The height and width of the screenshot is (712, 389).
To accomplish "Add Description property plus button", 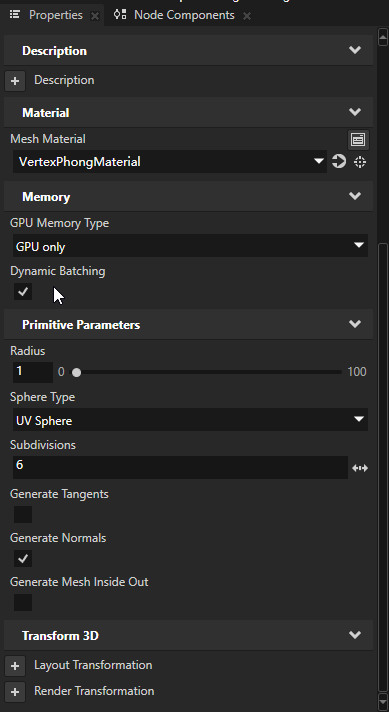I will (x=15, y=81).
